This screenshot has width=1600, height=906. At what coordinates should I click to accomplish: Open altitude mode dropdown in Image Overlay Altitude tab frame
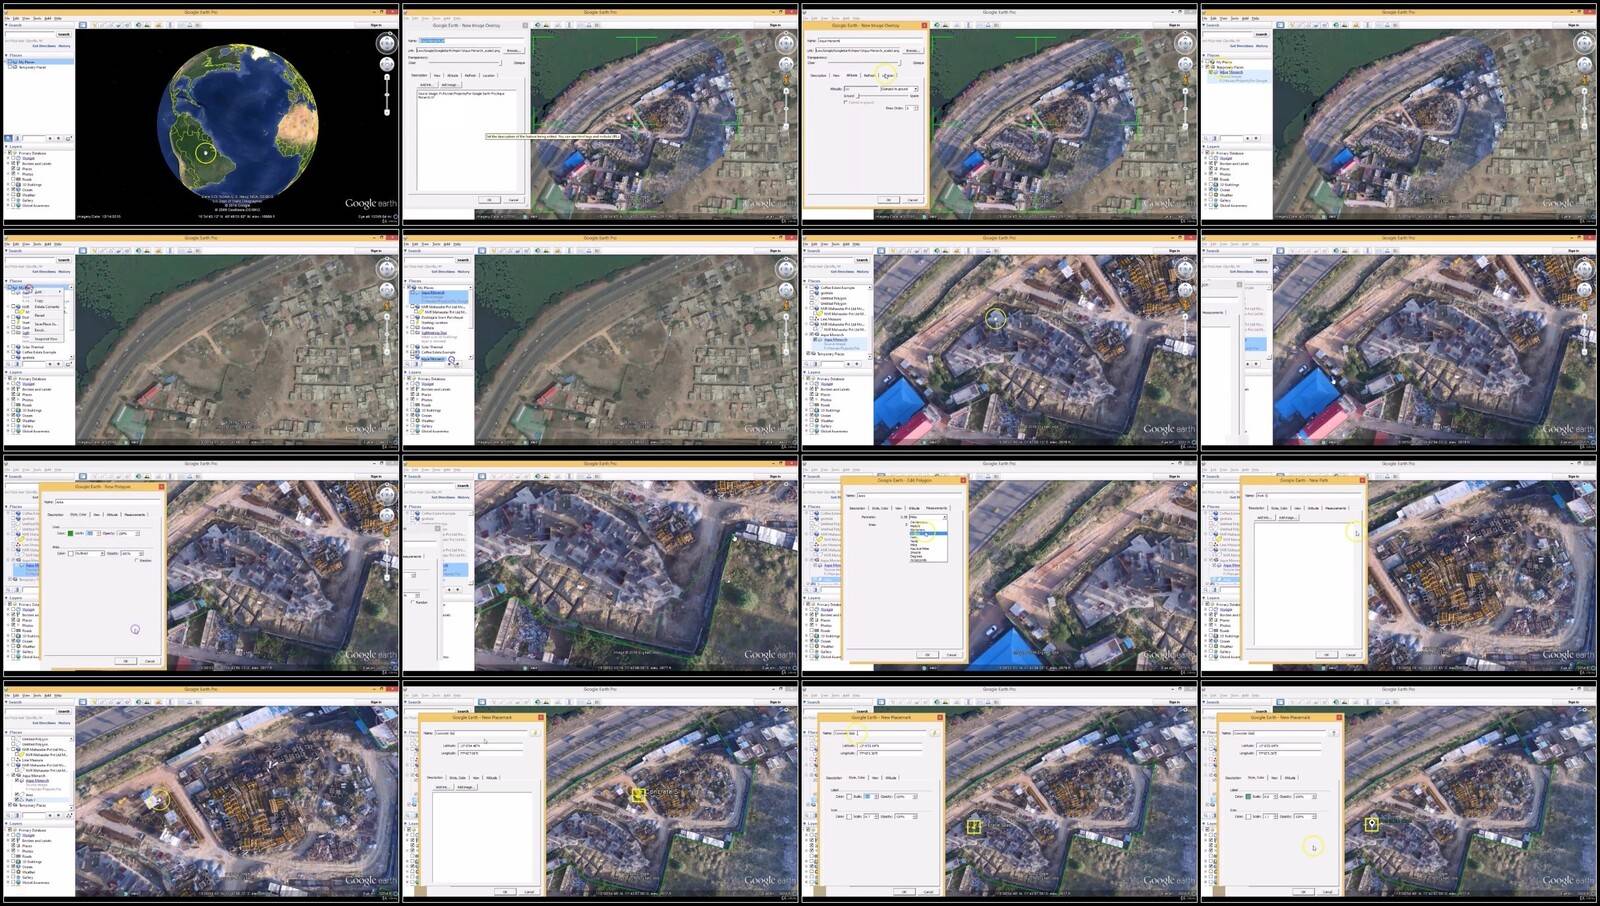pos(899,89)
